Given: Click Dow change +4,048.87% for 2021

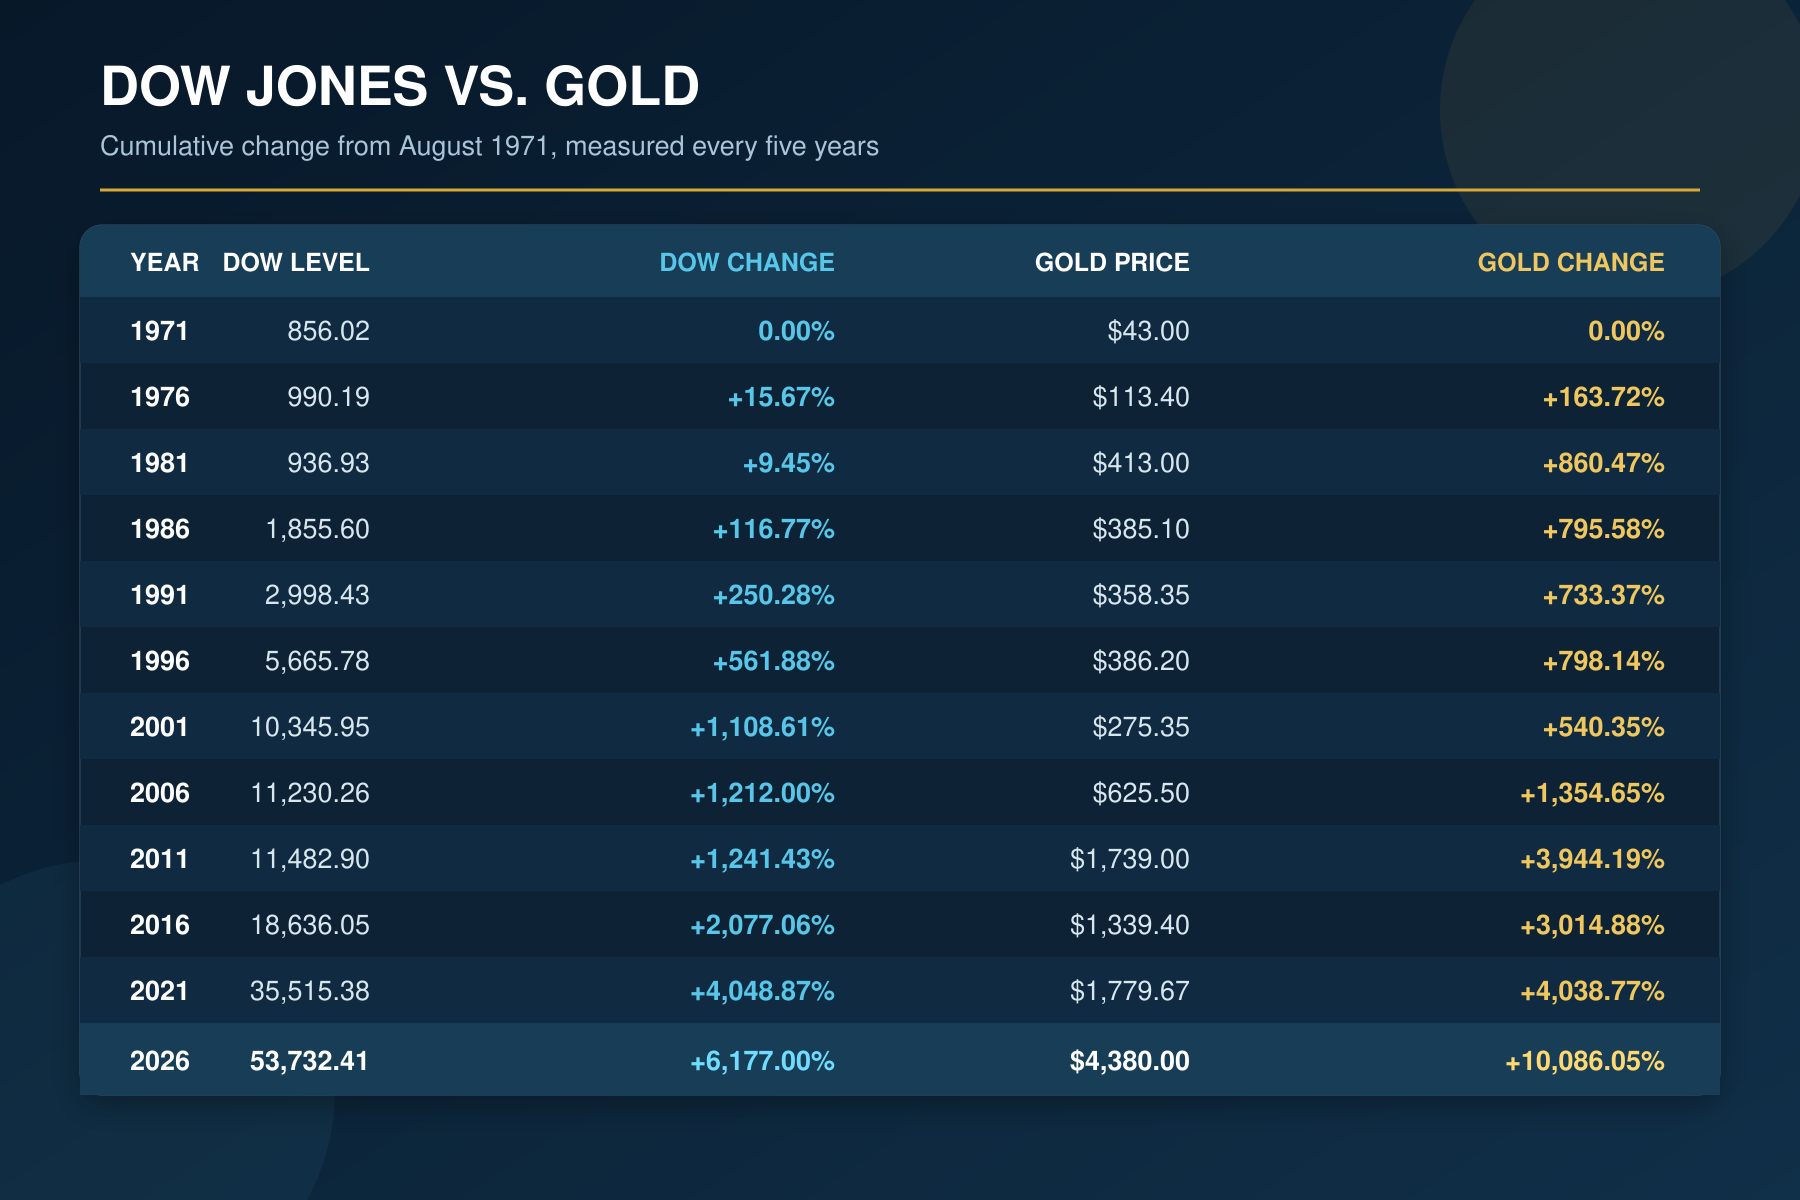Looking at the screenshot, I should [762, 991].
